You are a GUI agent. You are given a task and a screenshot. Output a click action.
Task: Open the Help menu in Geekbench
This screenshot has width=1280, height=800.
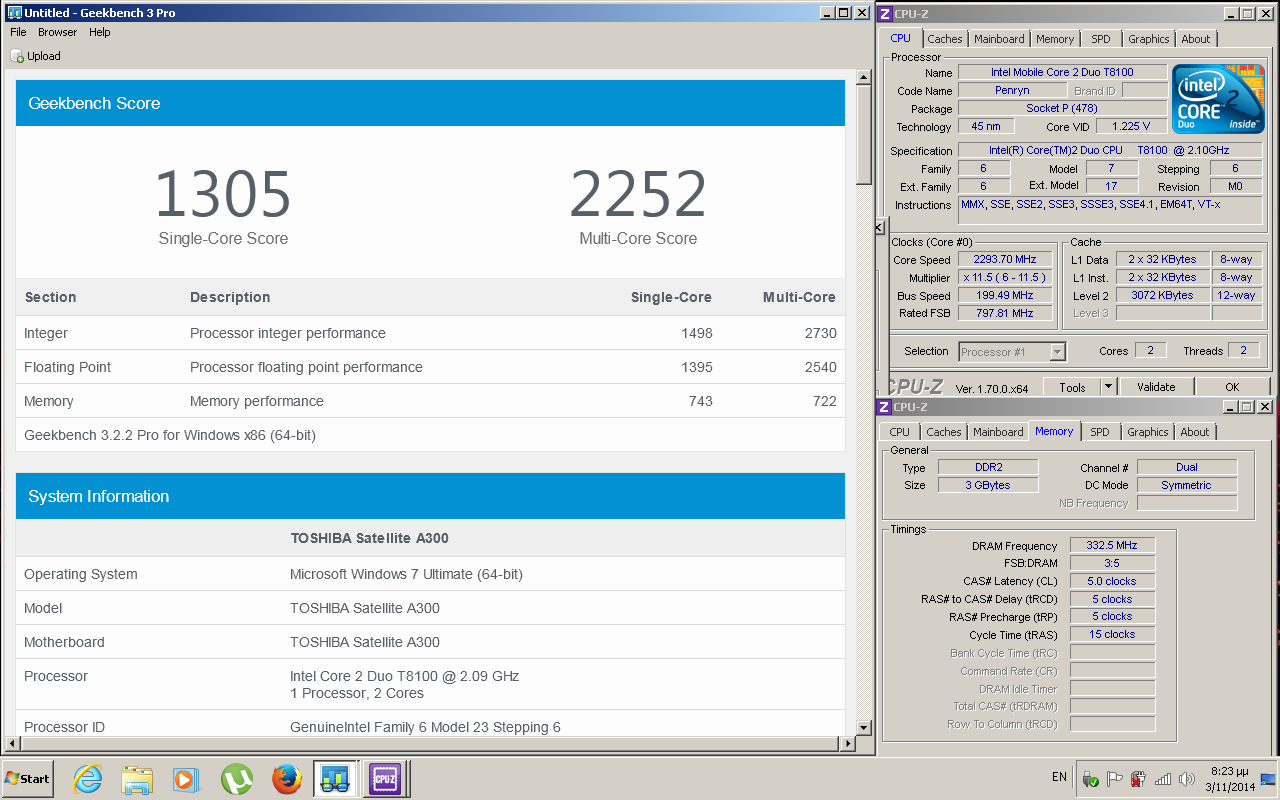point(99,32)
